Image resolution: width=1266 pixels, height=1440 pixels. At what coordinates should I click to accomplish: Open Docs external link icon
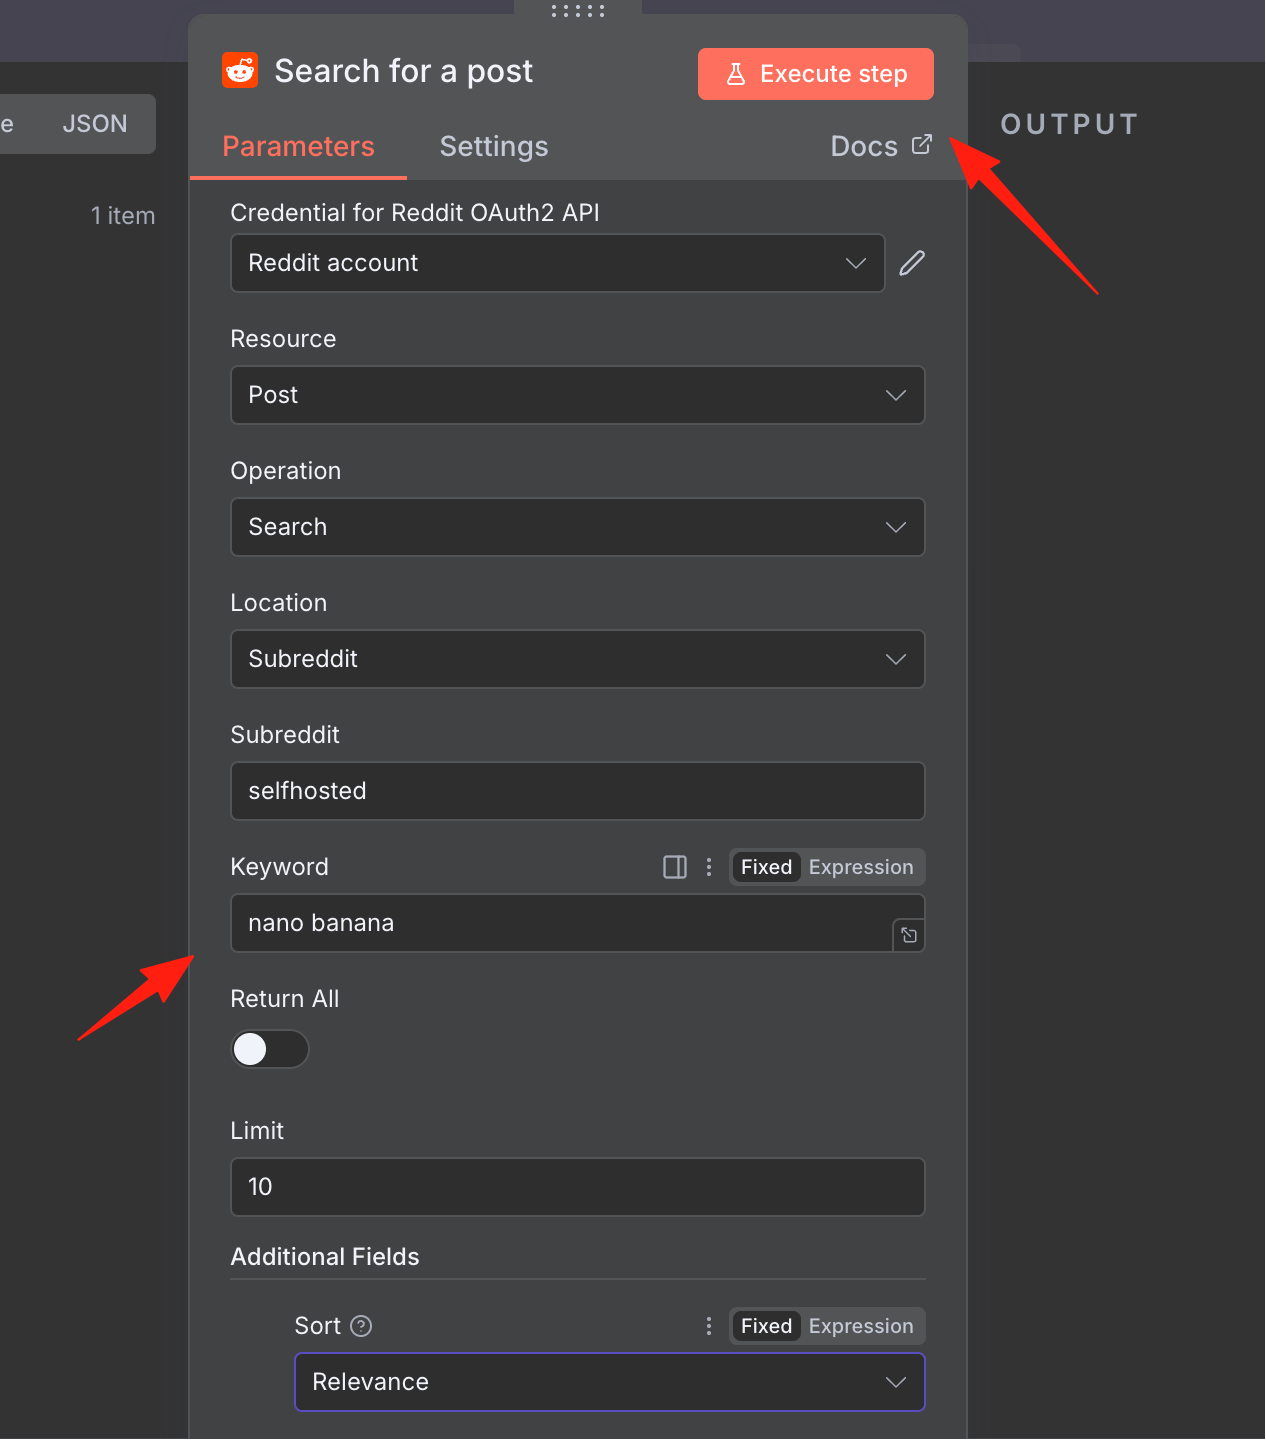pos(922,145)
